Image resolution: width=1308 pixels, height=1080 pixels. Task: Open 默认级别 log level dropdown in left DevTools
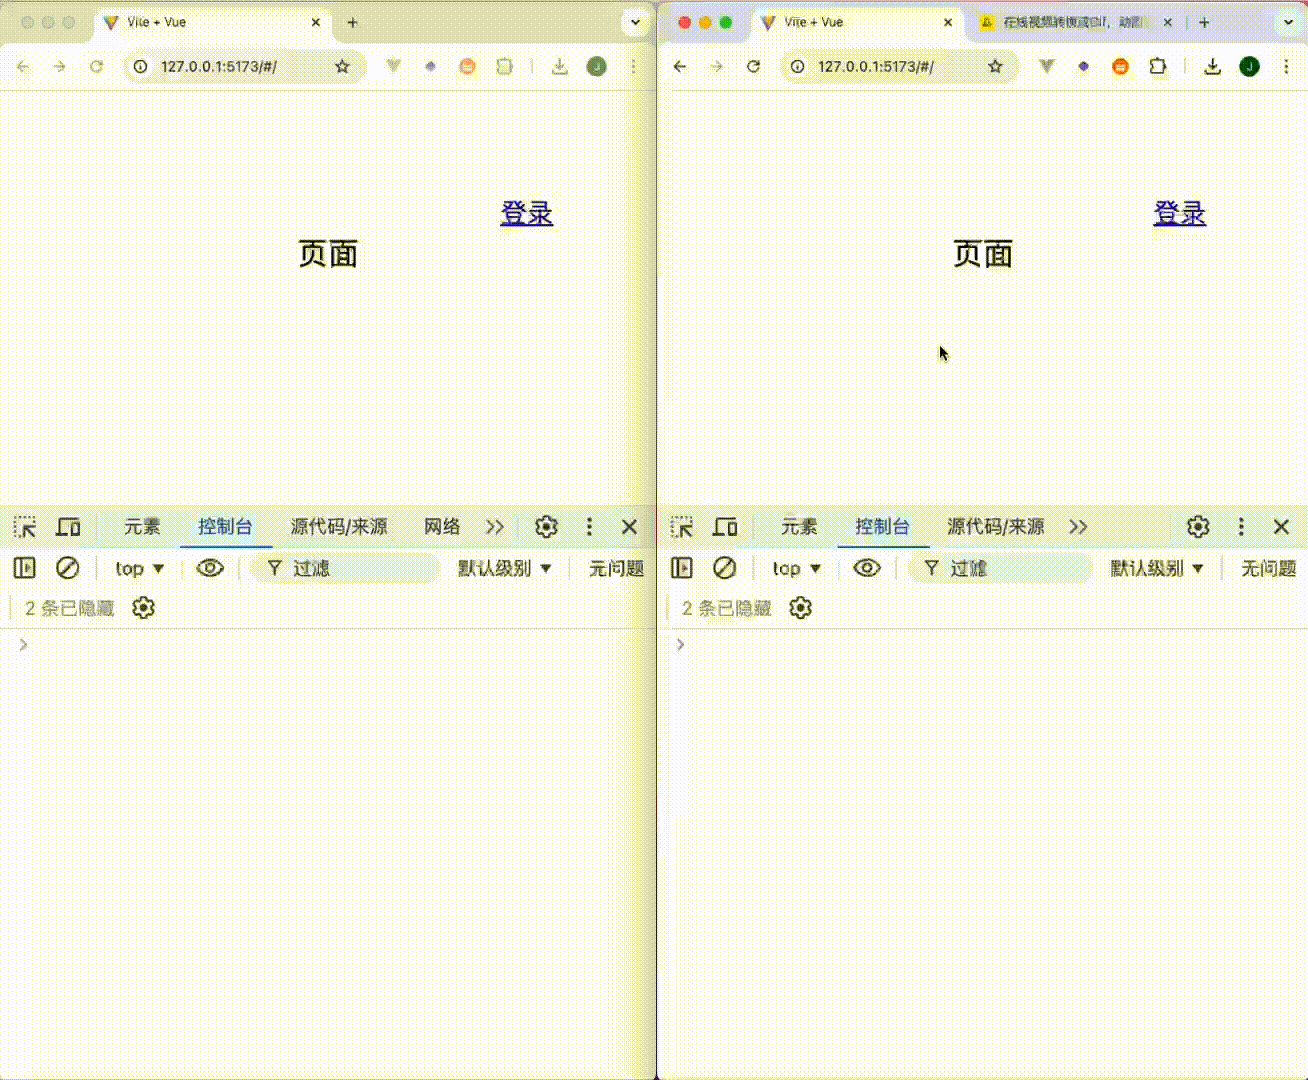click(x=505, y=568)
